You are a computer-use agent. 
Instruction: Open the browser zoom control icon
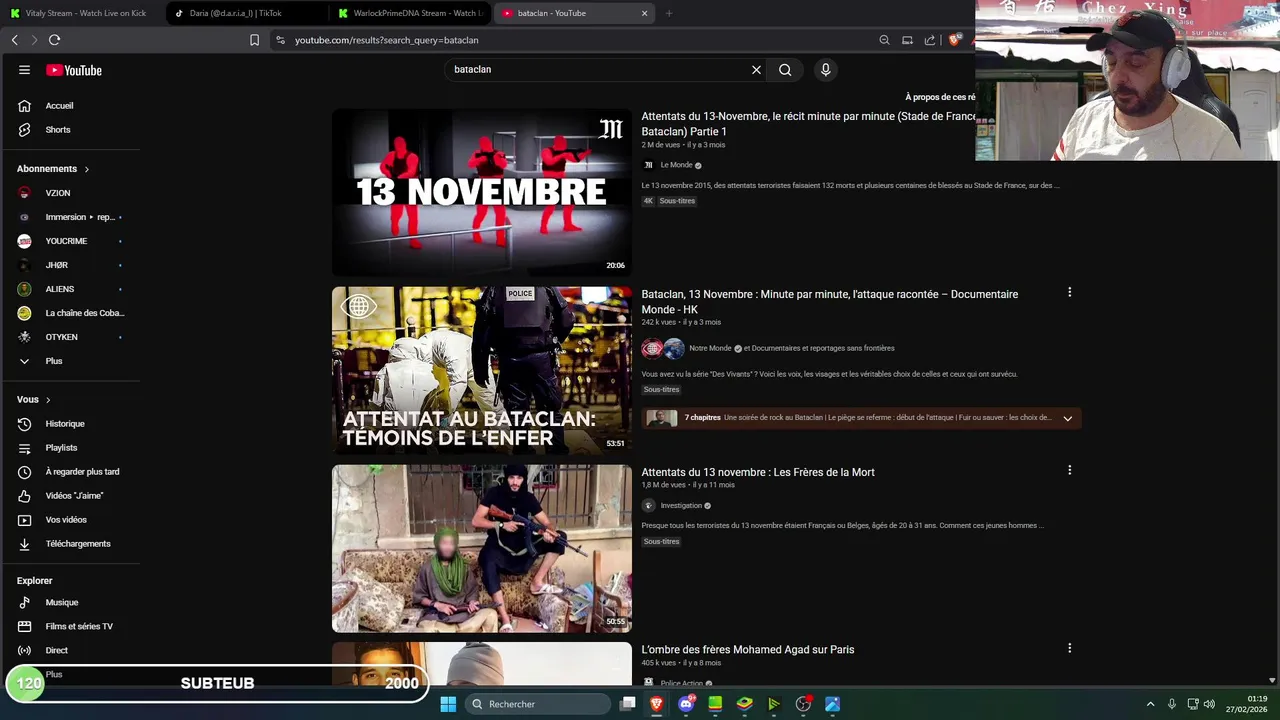(884, 40)
